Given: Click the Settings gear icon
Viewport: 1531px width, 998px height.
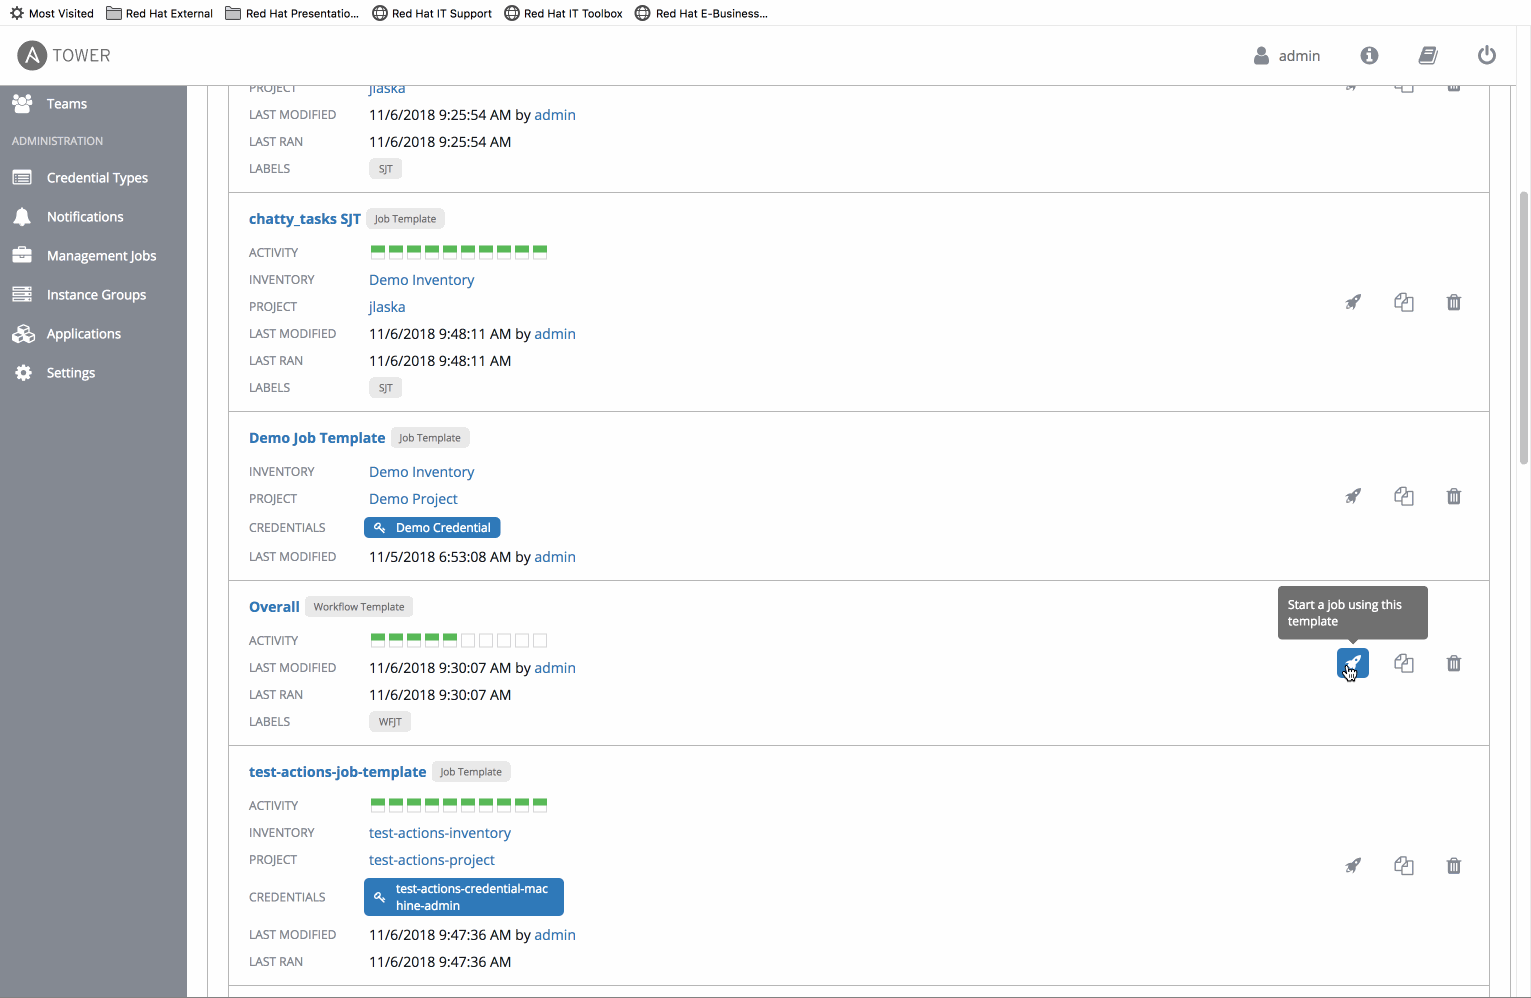Looking at the screenshot, I should pos(23,372).
